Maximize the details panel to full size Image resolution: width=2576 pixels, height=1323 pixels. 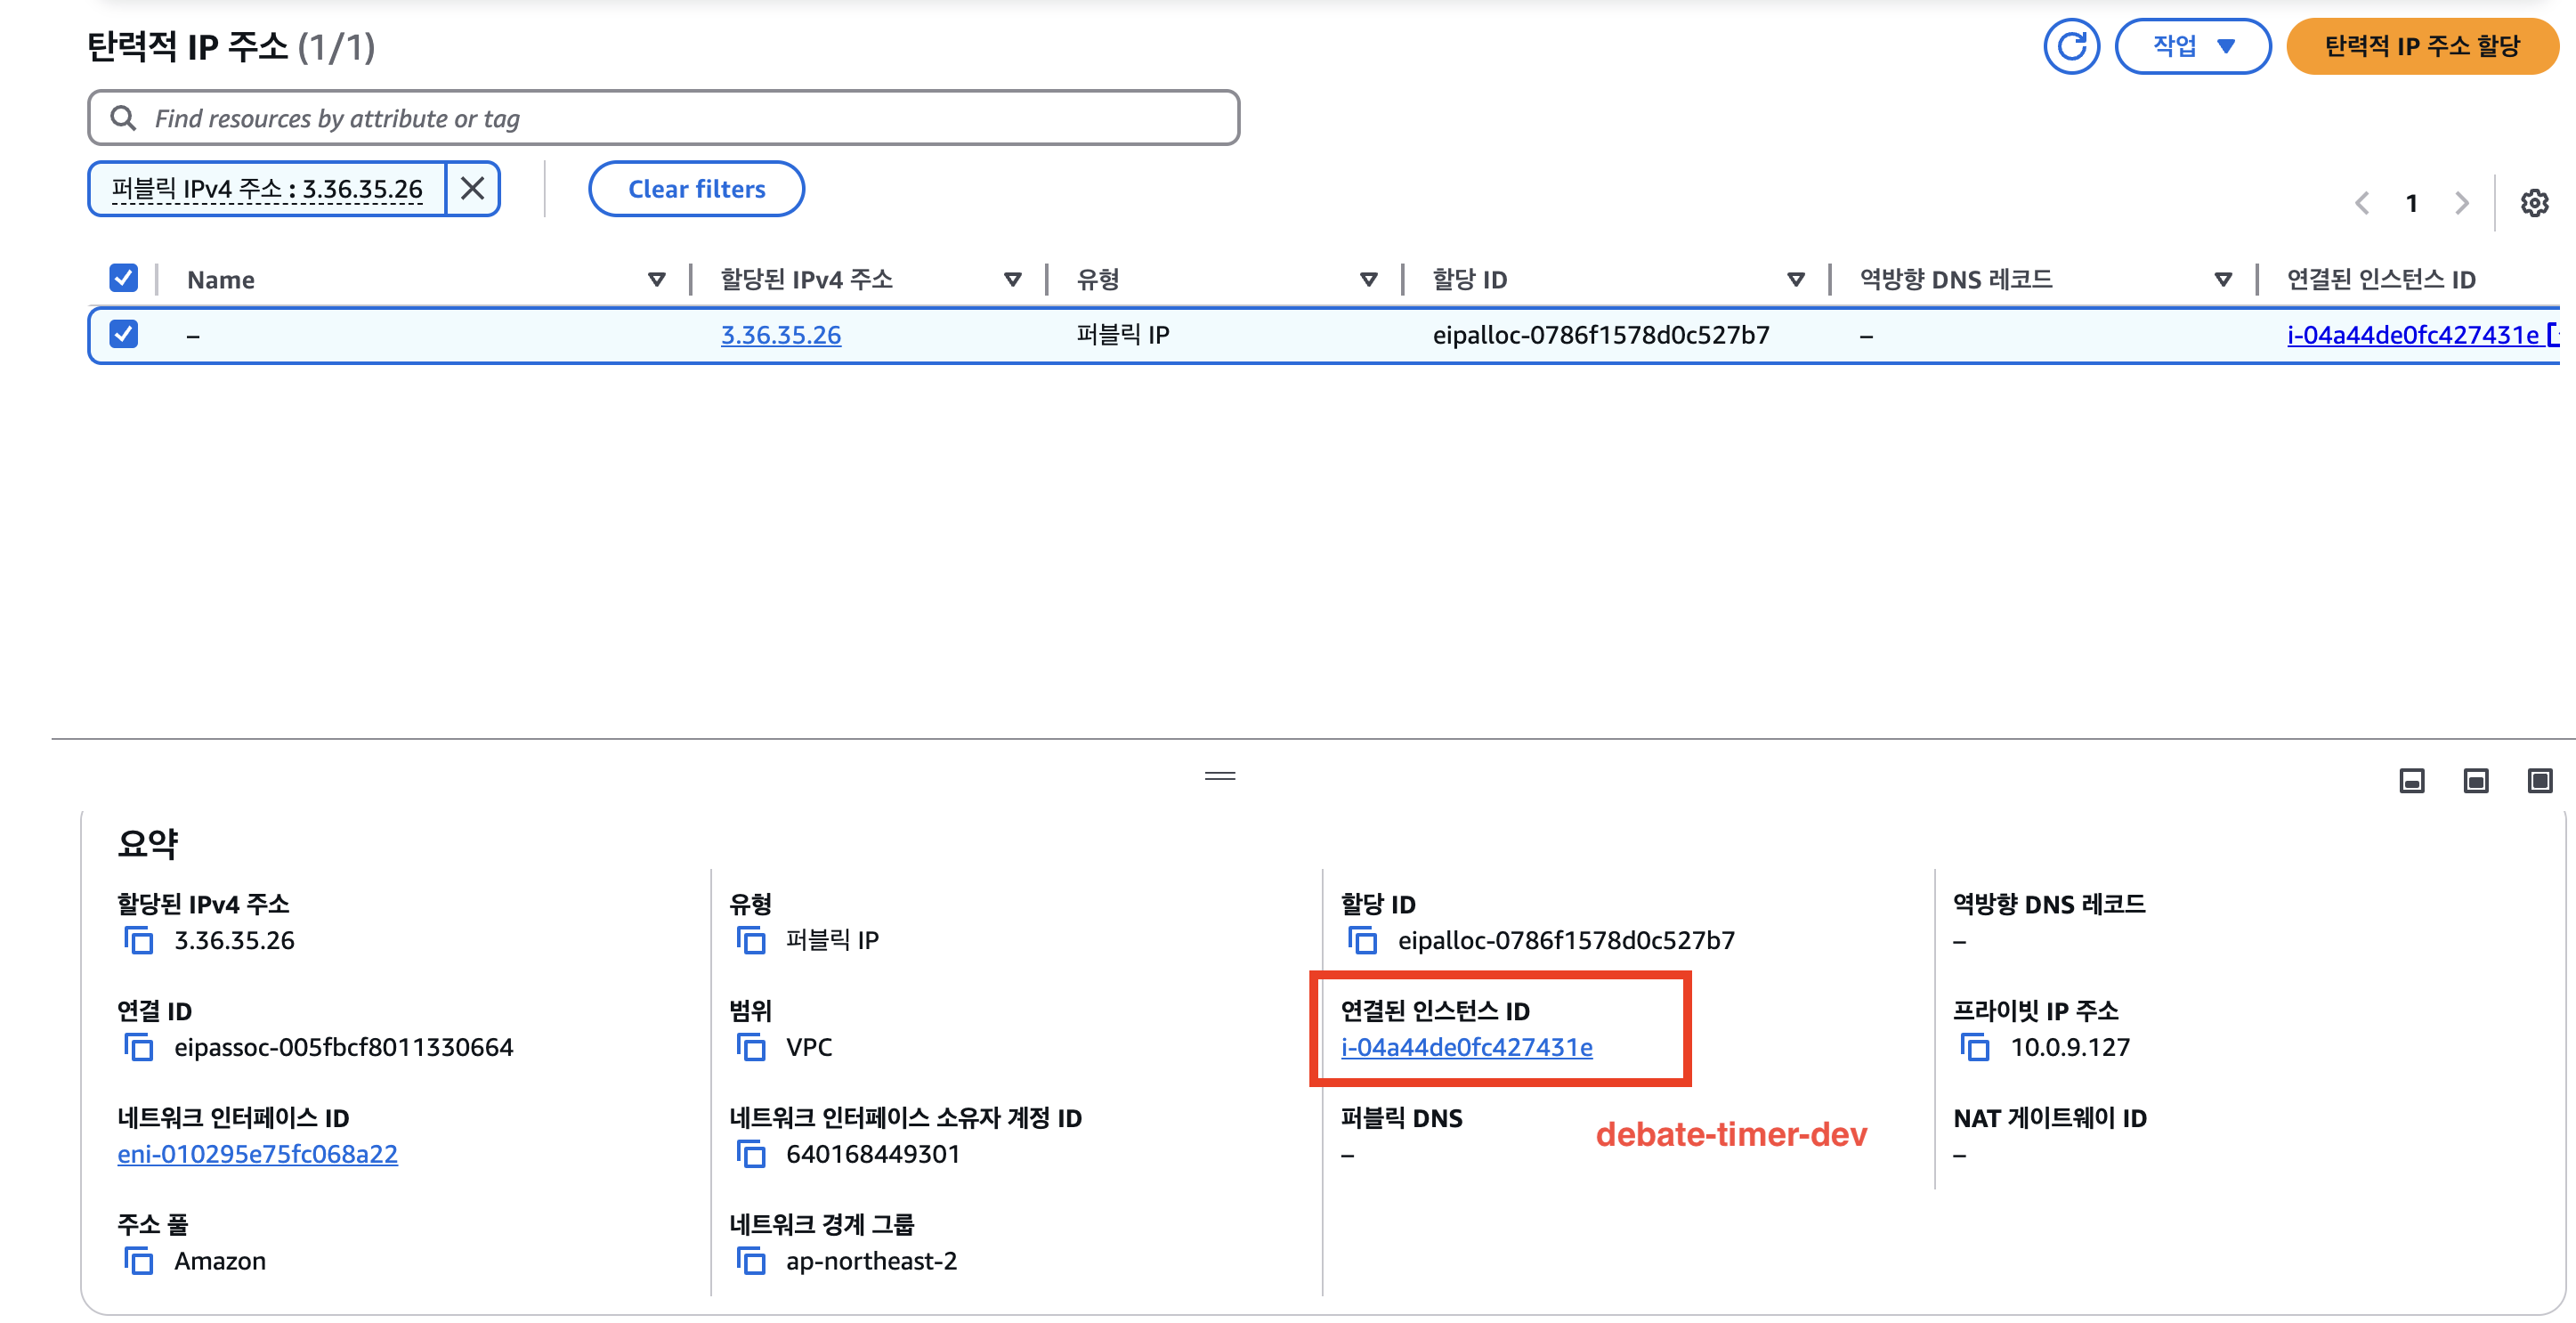(x=2539, y=780)
